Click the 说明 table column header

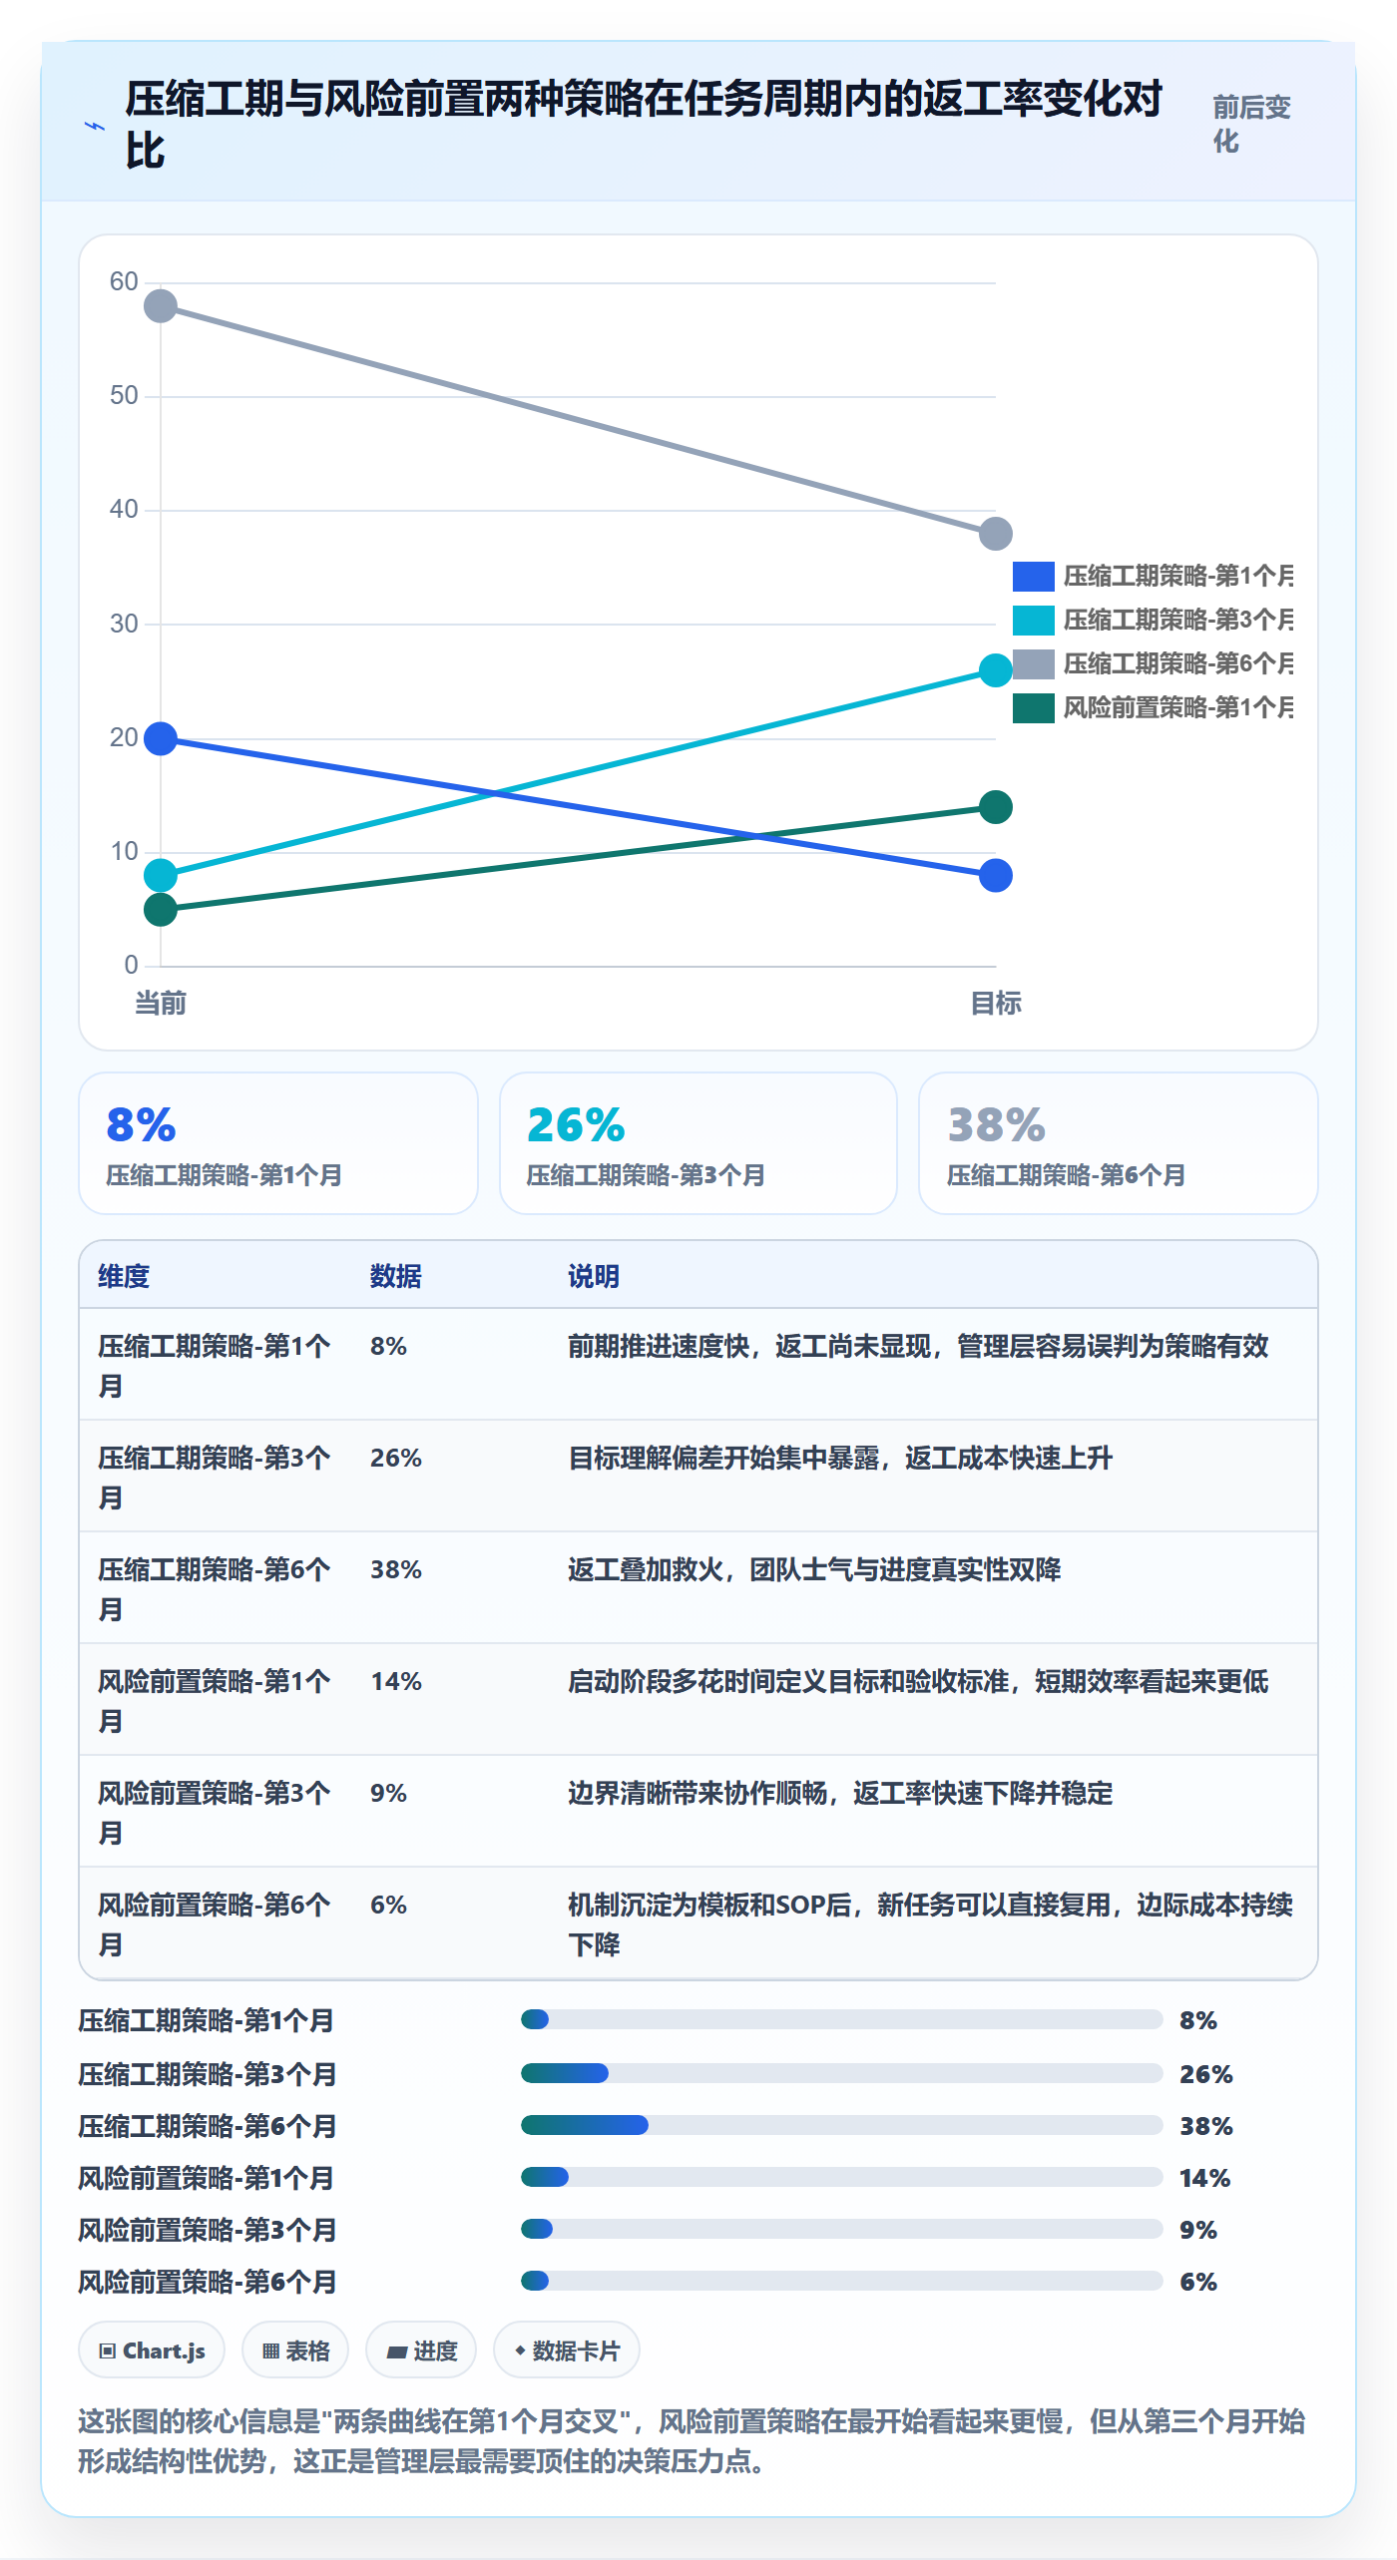594,1276
